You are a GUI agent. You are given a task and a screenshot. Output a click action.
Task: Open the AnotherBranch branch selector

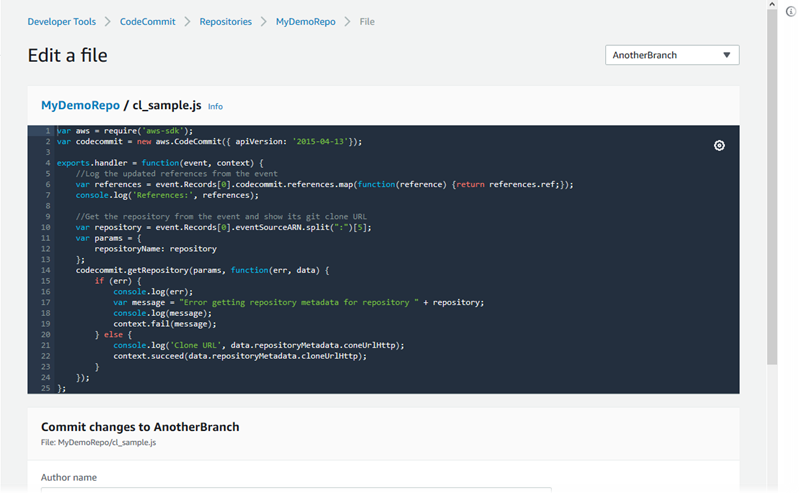672,55
